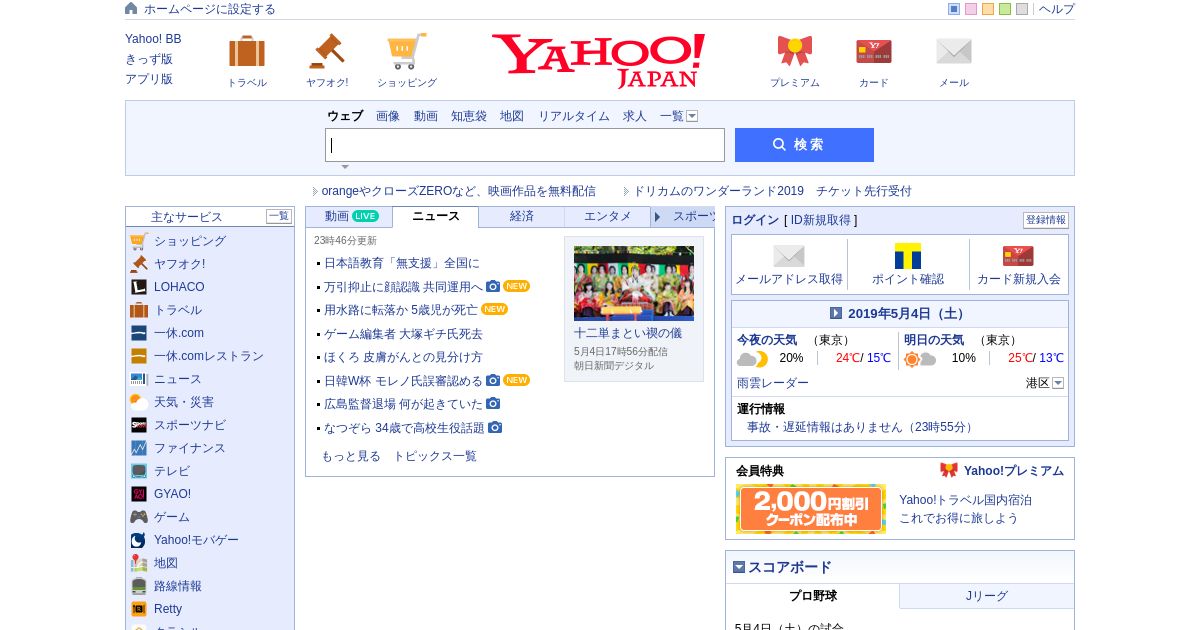
Task: Open ショッピング in the services sidebar
Action: [x=190, y=241]
